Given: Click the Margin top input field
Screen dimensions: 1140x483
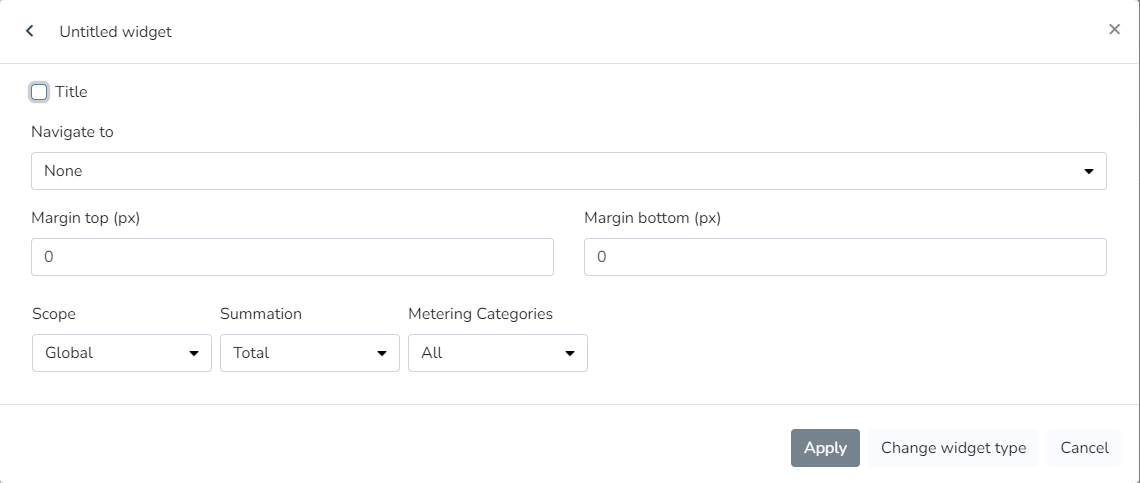Looking at the screenshot, I should pos(292,257).
